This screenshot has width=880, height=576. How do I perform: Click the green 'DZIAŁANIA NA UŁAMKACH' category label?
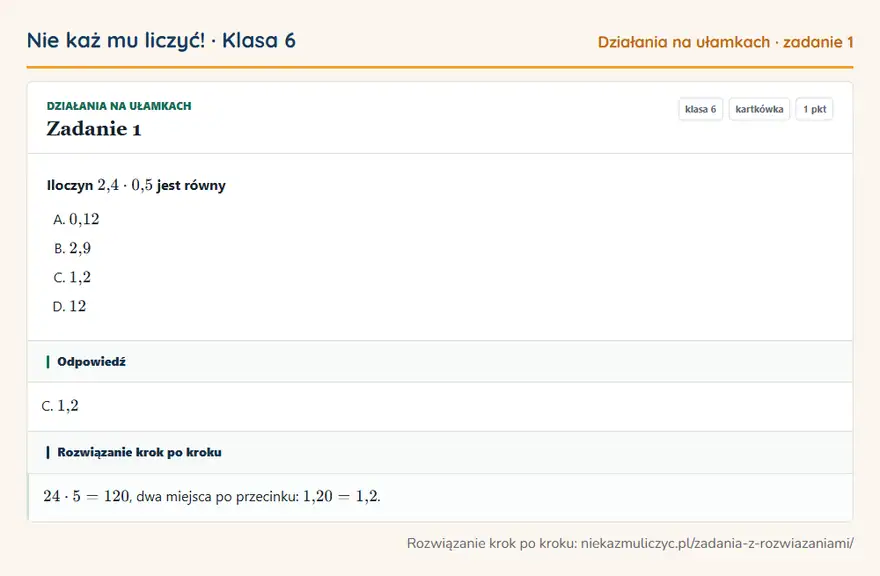[x=119, y=106]
